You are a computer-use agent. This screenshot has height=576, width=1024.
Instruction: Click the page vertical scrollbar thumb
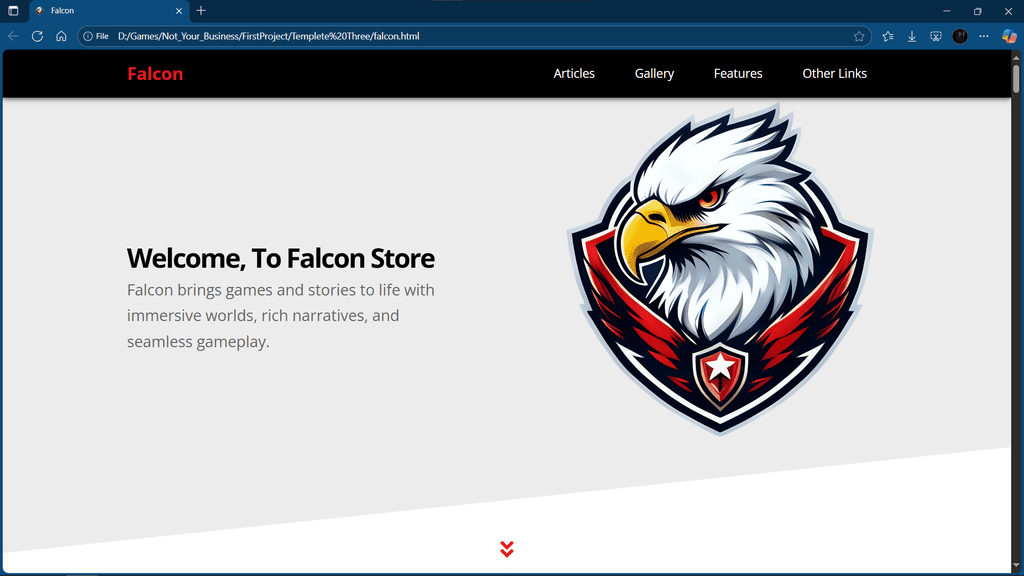tap(1016, 78)
